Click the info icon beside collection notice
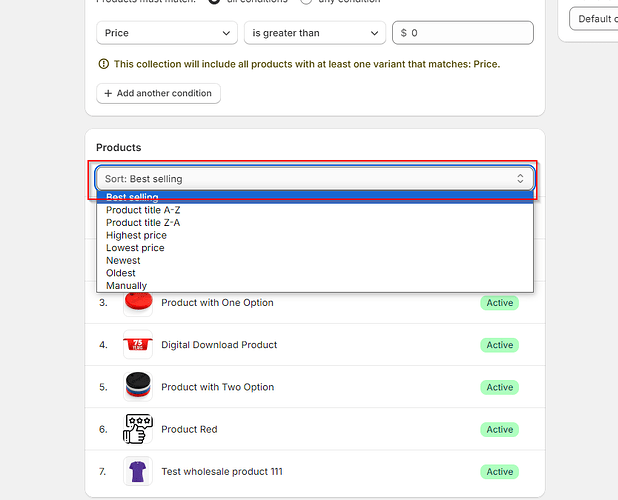Image resolution: width=618 pixels, height=500 pixels. pyautogui.click(x=103, y=64)
